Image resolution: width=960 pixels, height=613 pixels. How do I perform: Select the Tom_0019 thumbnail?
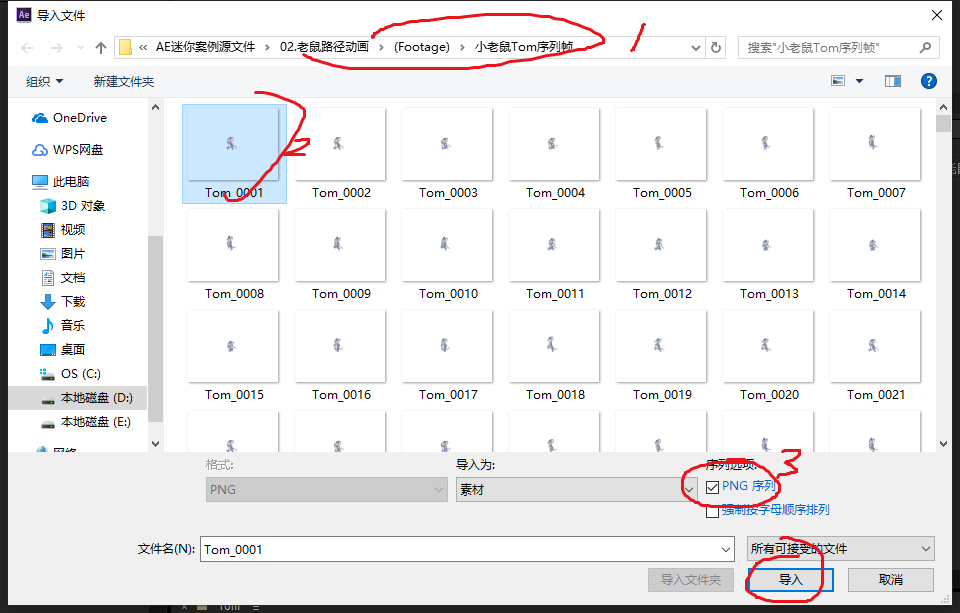tap(661, 355)
